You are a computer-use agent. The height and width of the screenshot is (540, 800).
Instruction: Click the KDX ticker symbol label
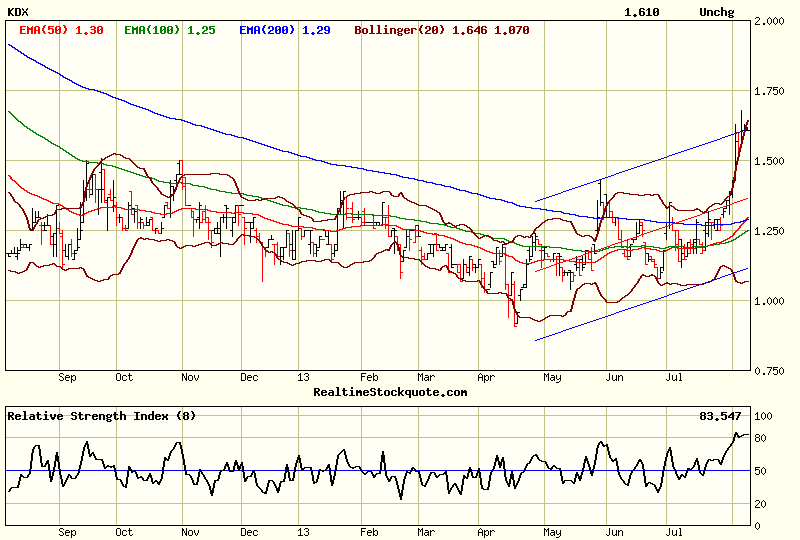(18, 12)
